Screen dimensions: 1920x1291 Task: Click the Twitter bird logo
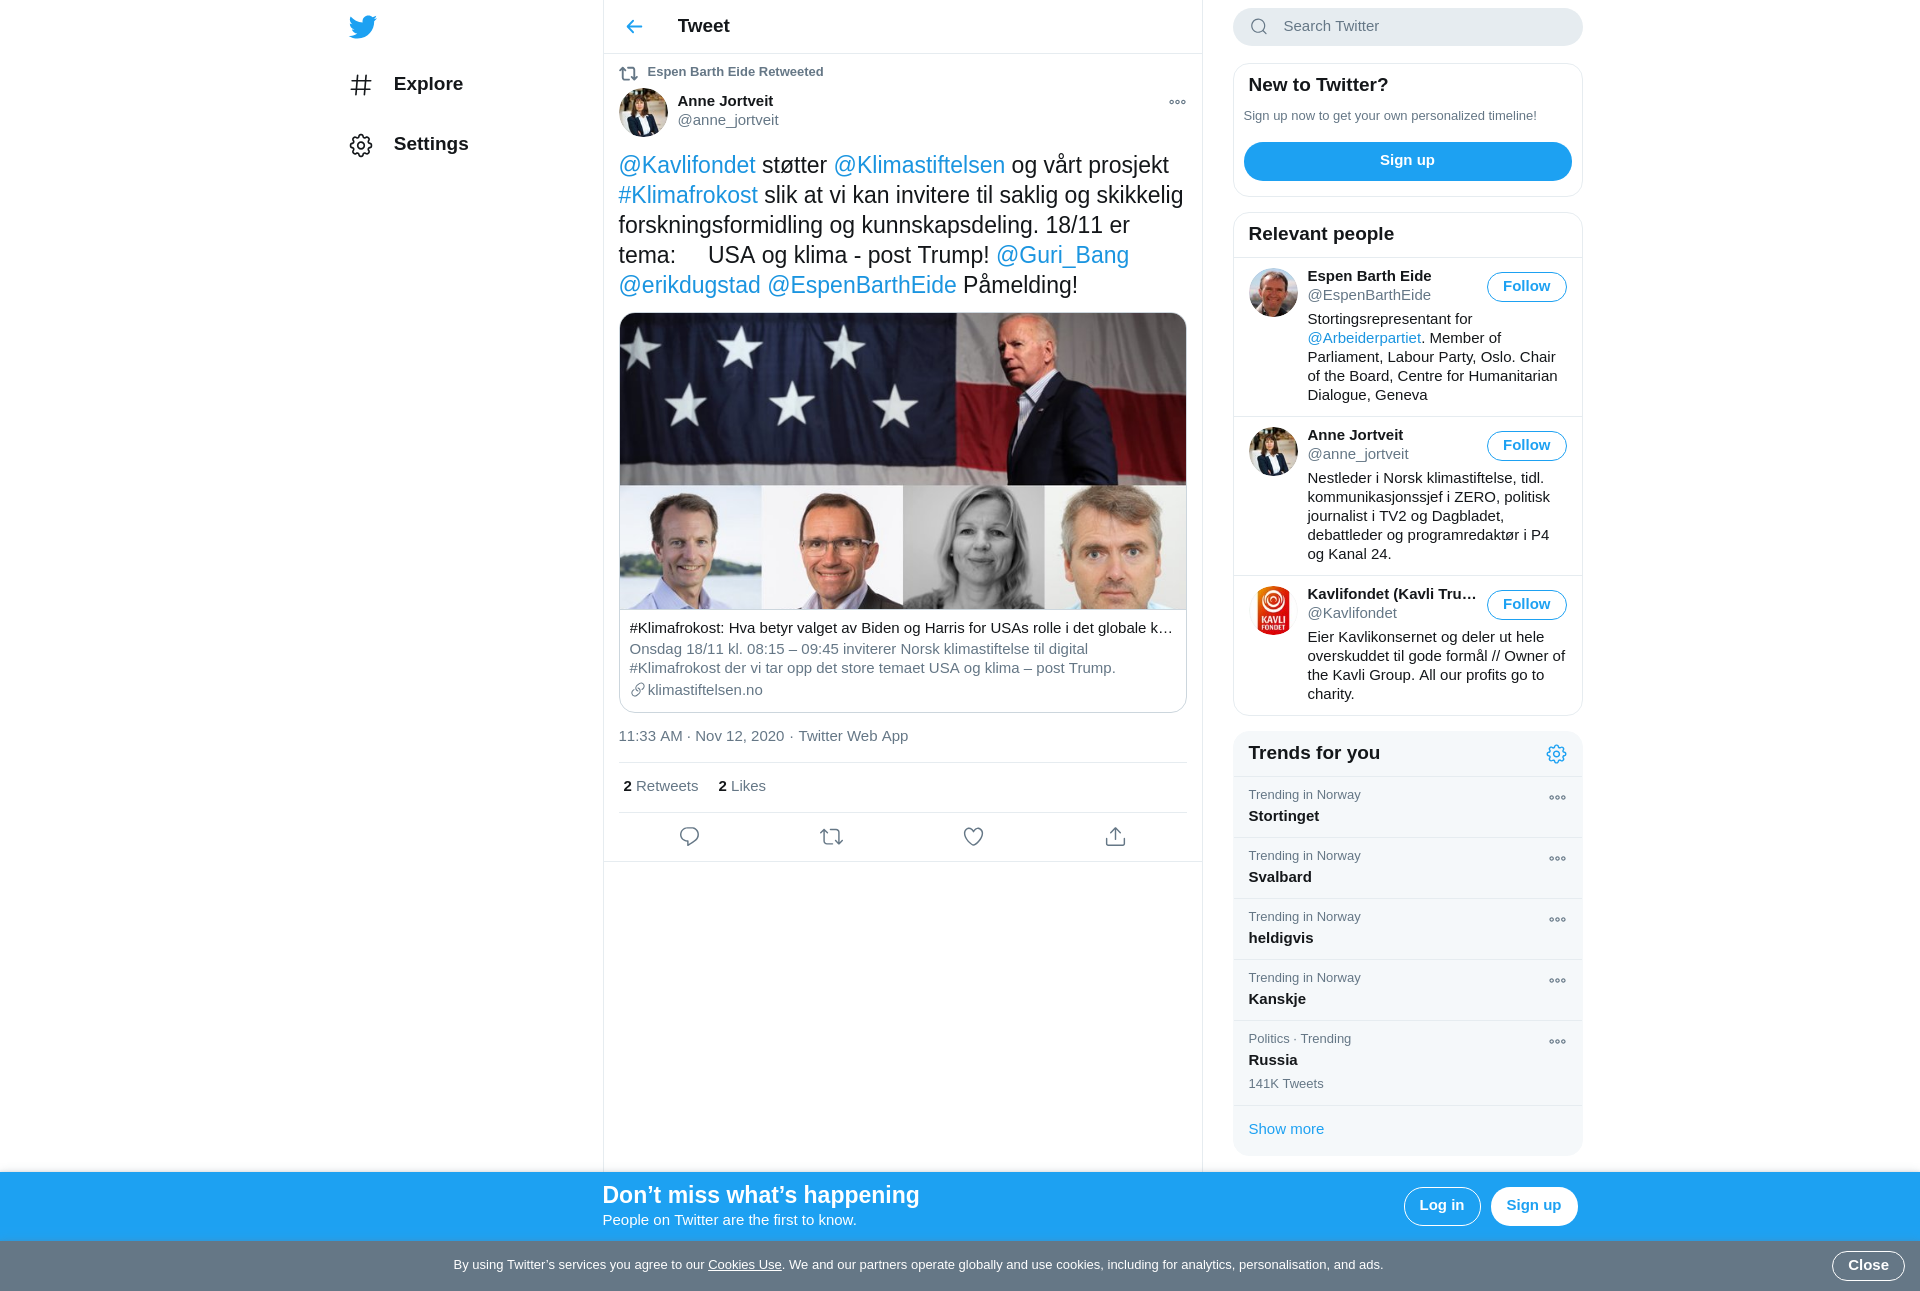point(363,27)
